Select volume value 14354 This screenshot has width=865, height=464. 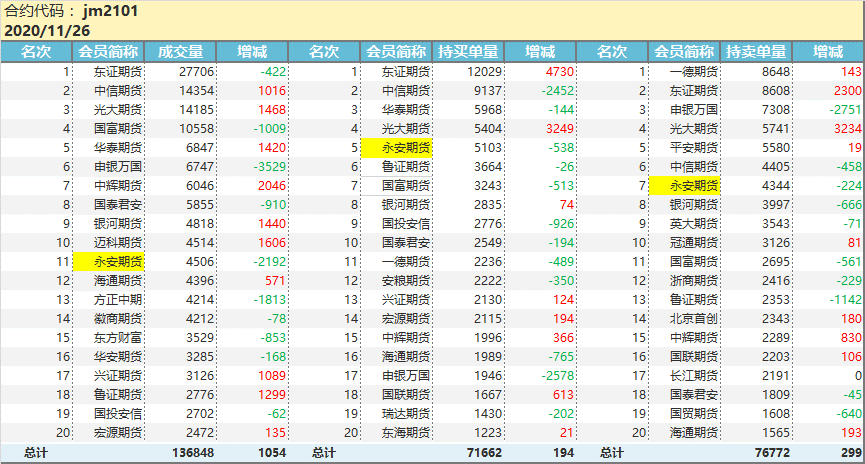pyautogui.click(x=196, y=90)
